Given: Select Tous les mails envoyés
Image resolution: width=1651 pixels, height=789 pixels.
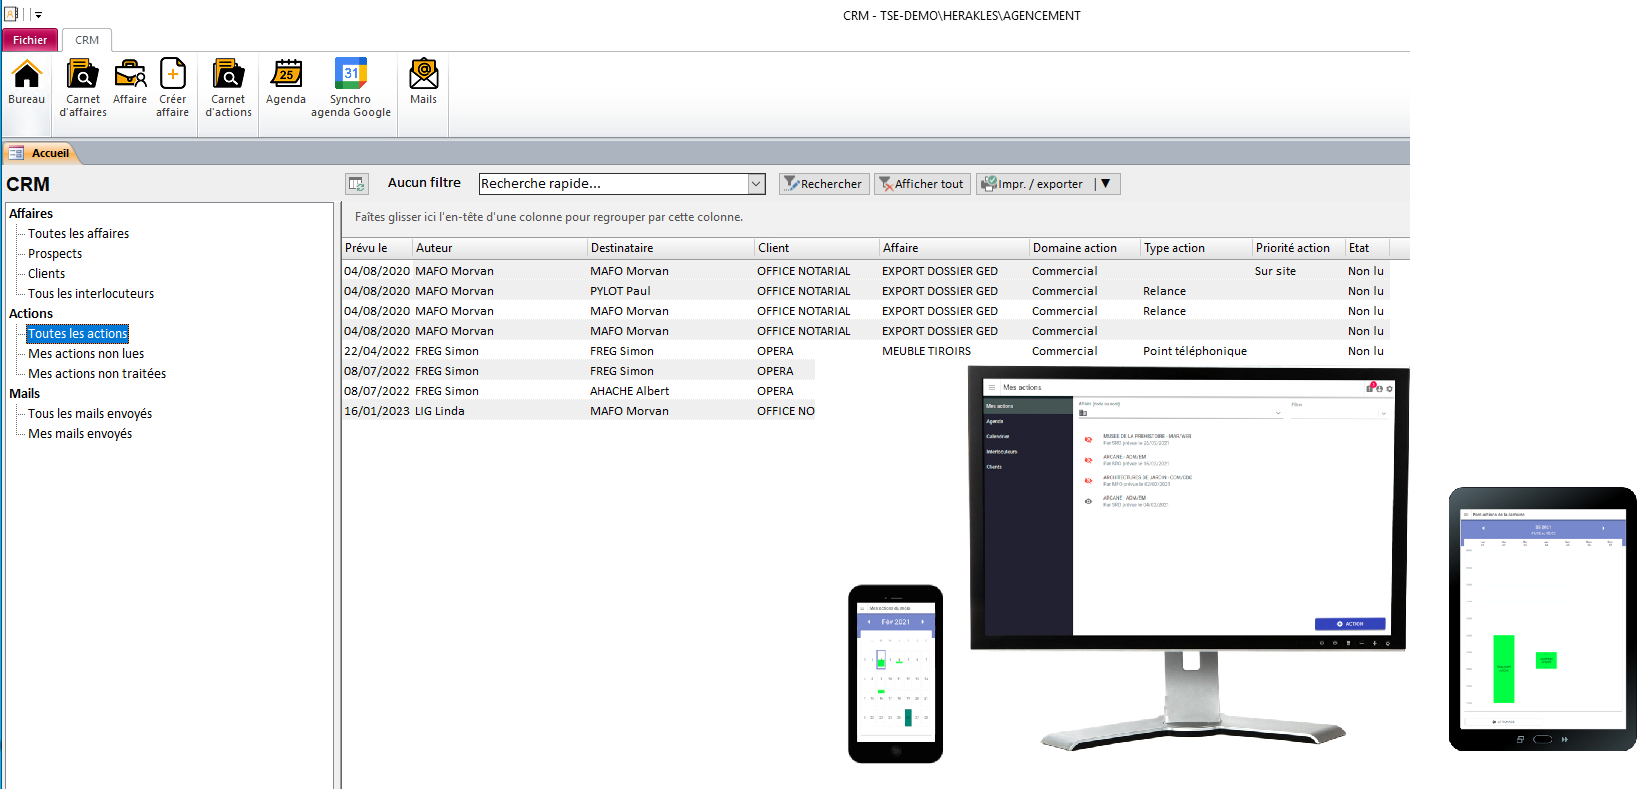Looking at the screenshot, I should [90, 413].
